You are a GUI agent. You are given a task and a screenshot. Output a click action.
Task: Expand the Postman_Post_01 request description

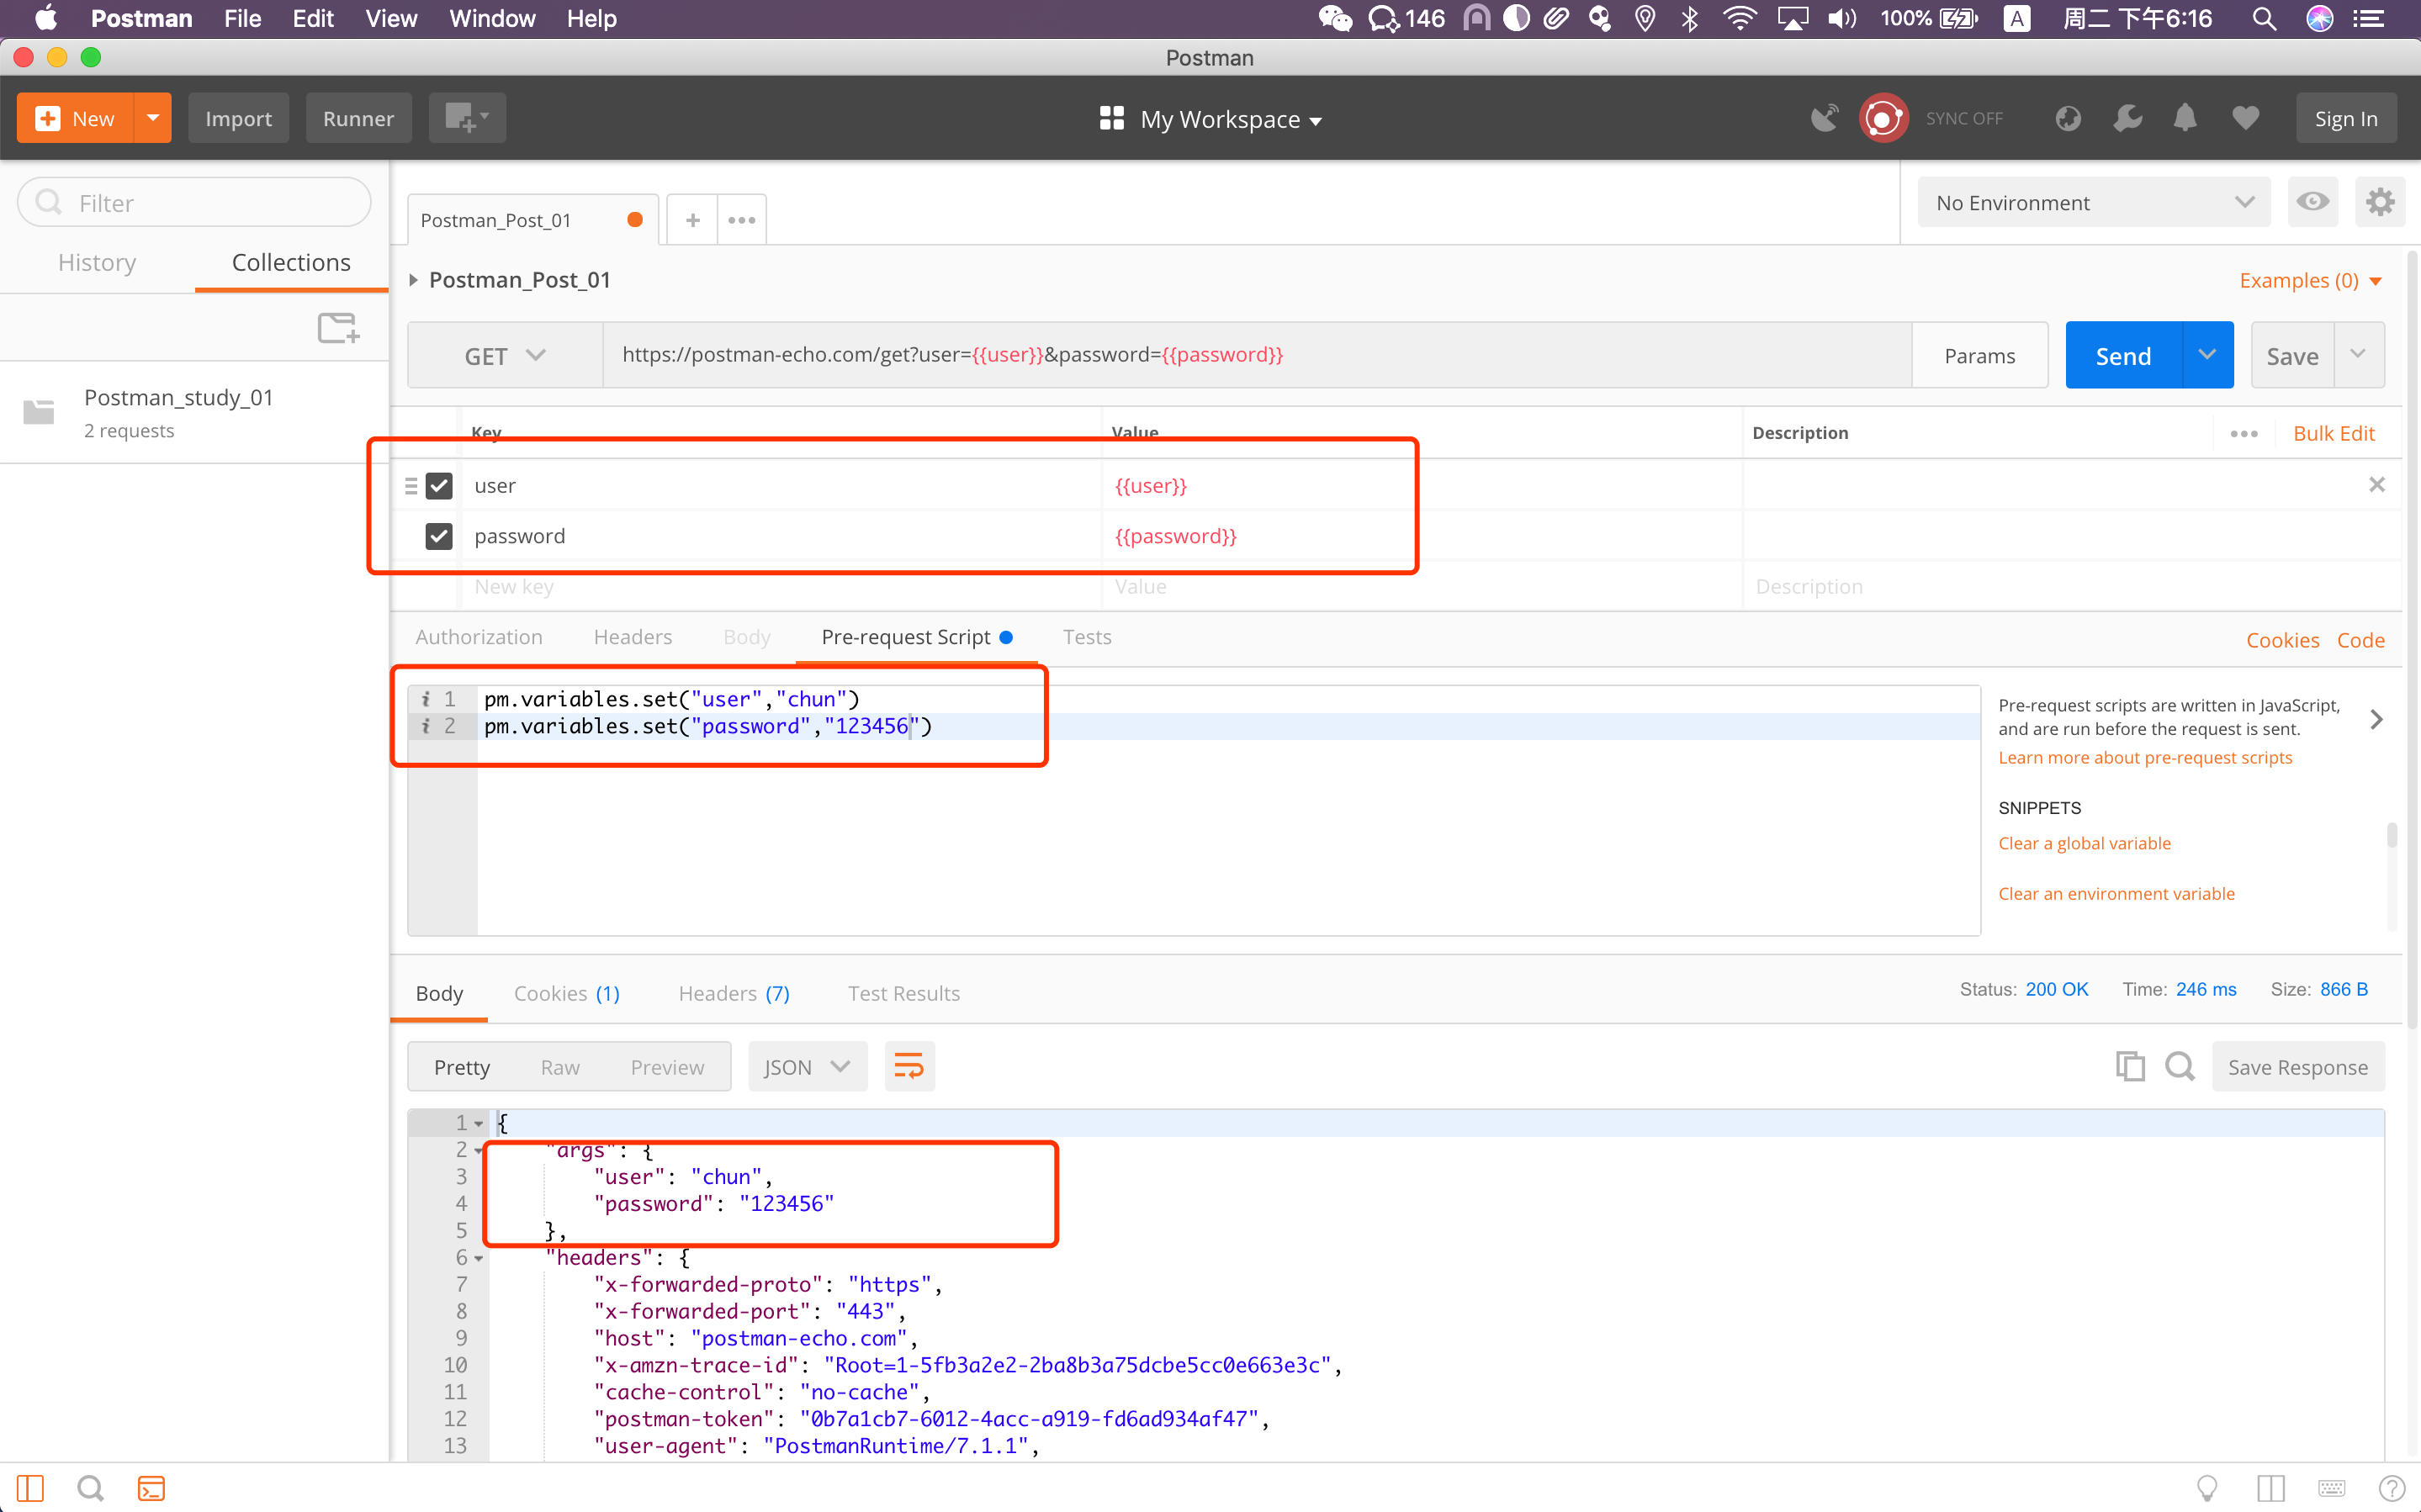(x=413, y=280)
